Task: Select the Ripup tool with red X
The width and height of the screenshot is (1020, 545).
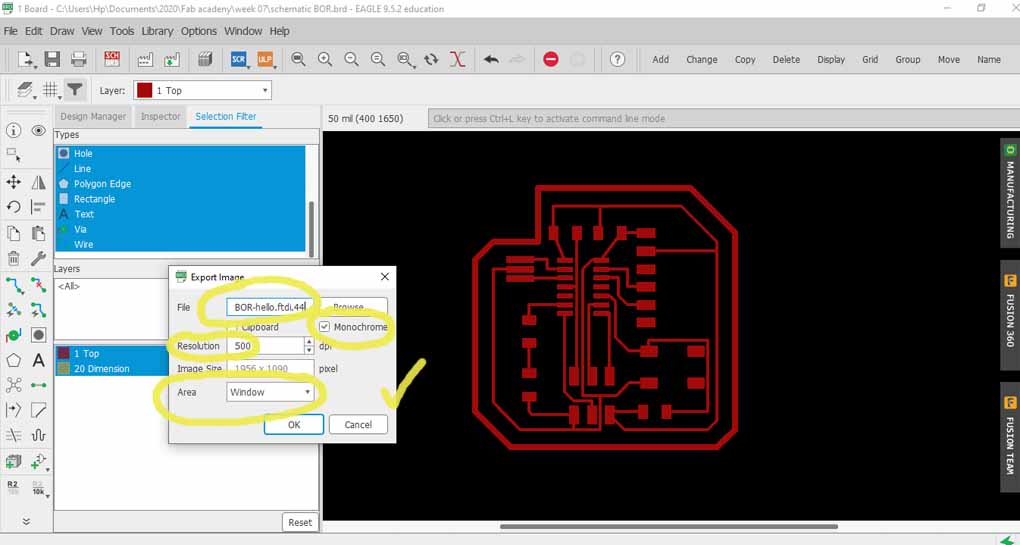Action: pyautogui.click(x=38, y=284)
